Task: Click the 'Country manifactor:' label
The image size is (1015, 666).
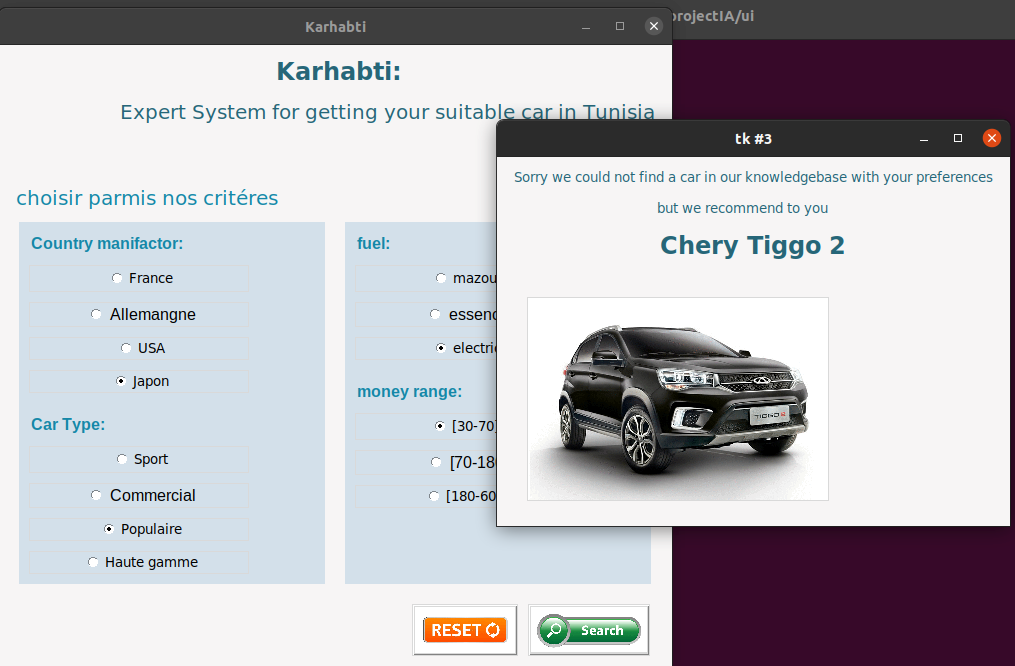Action: (x=107, y=243)
